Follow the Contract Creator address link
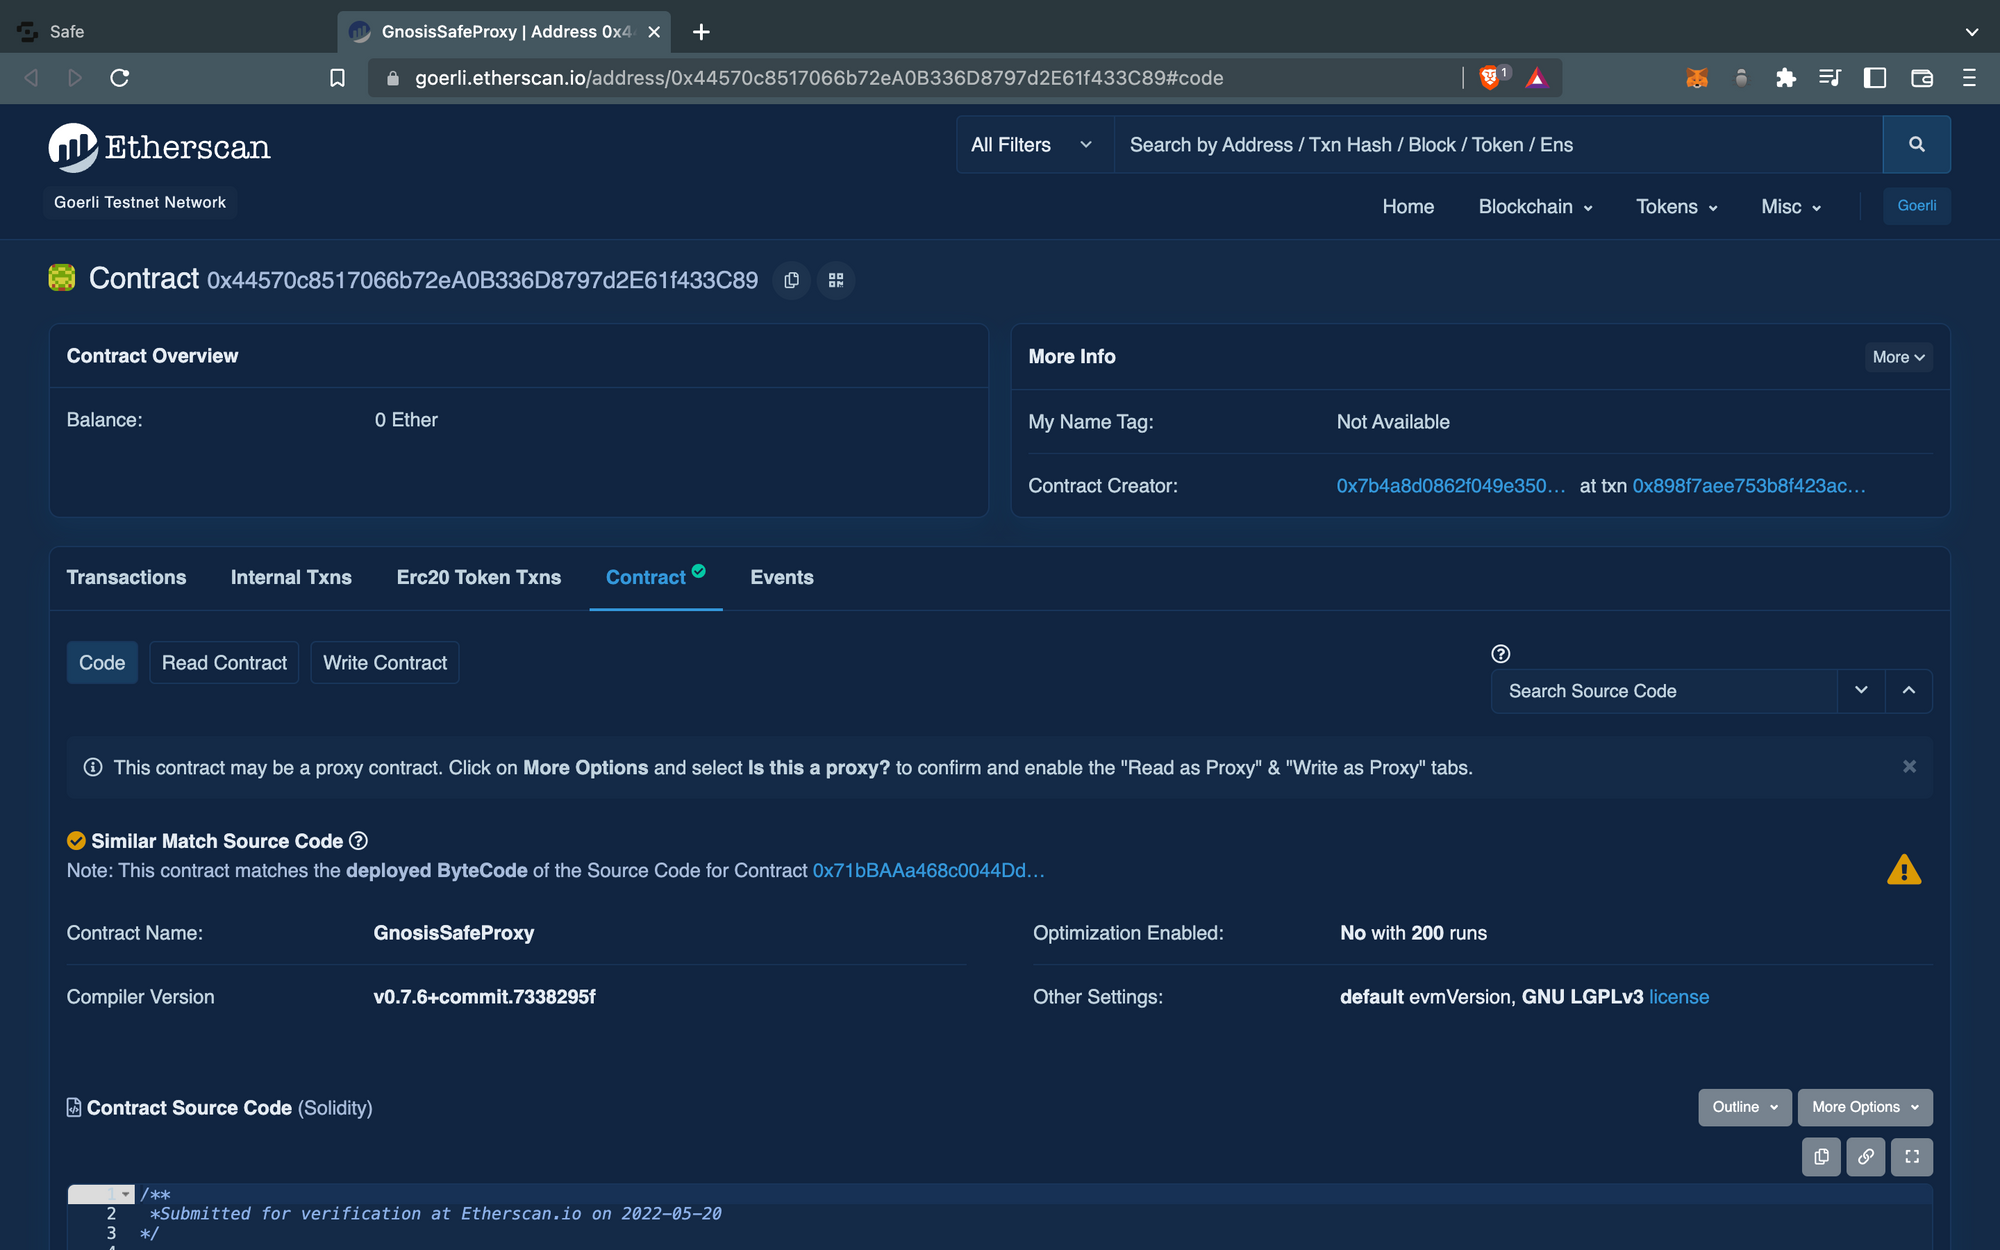 pyautogui.click(x=1450, y=486)
